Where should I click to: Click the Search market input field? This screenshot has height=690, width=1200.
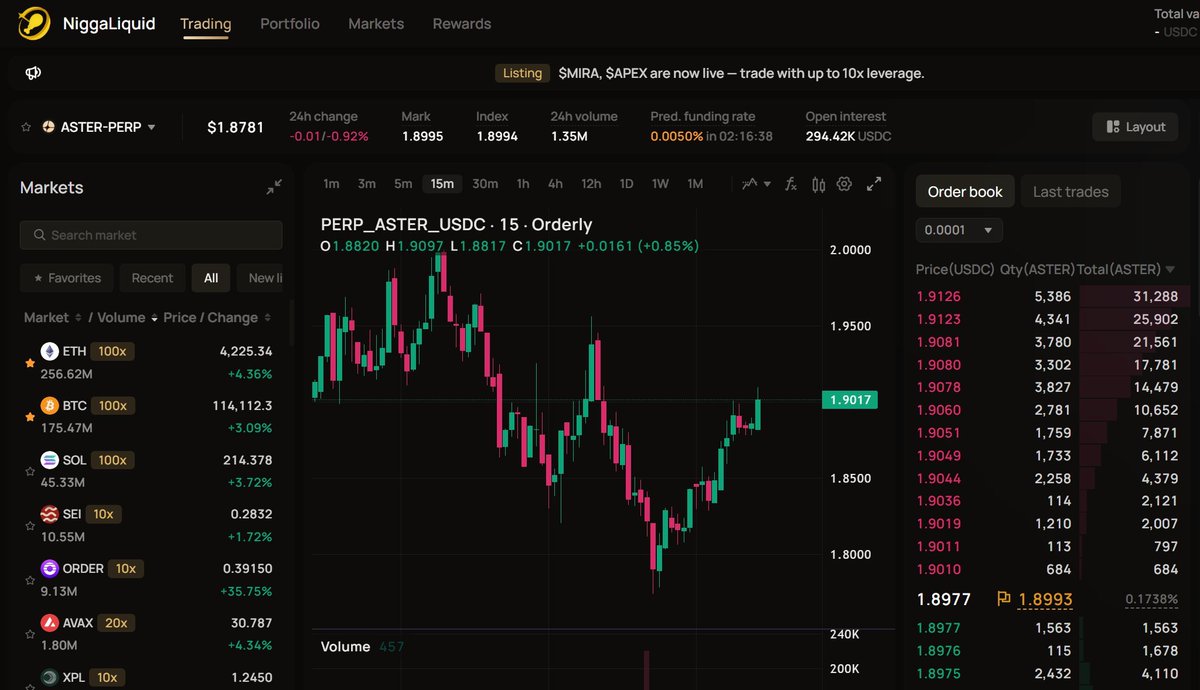(151, 235)
